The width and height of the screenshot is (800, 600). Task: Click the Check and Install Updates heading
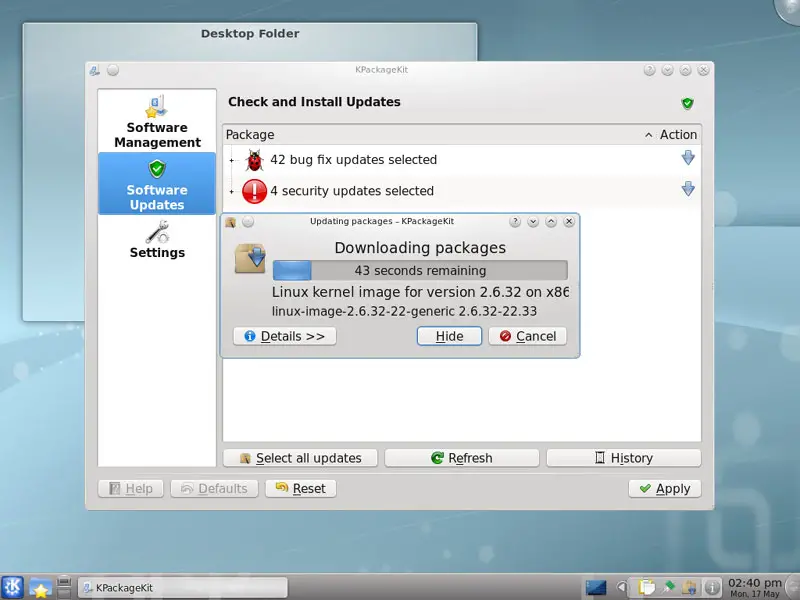pos(314,102)
